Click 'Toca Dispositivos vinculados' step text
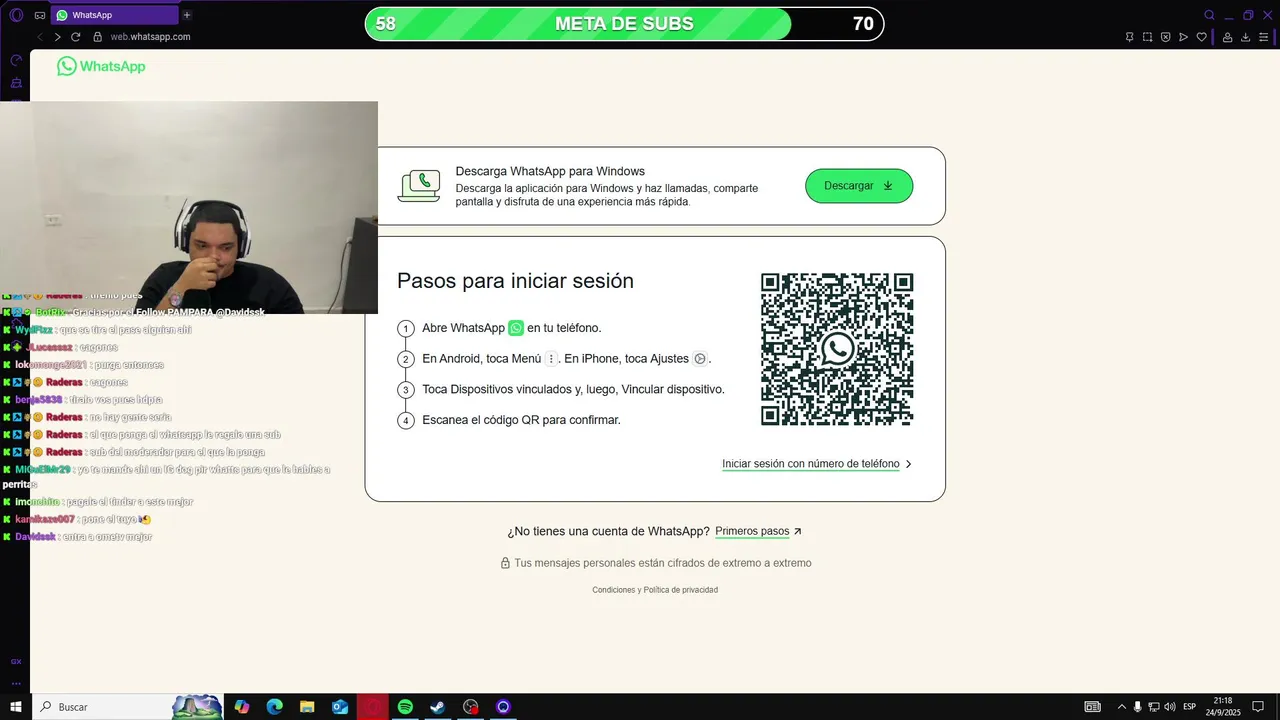 pyautogui.click(x=573, y=389)
